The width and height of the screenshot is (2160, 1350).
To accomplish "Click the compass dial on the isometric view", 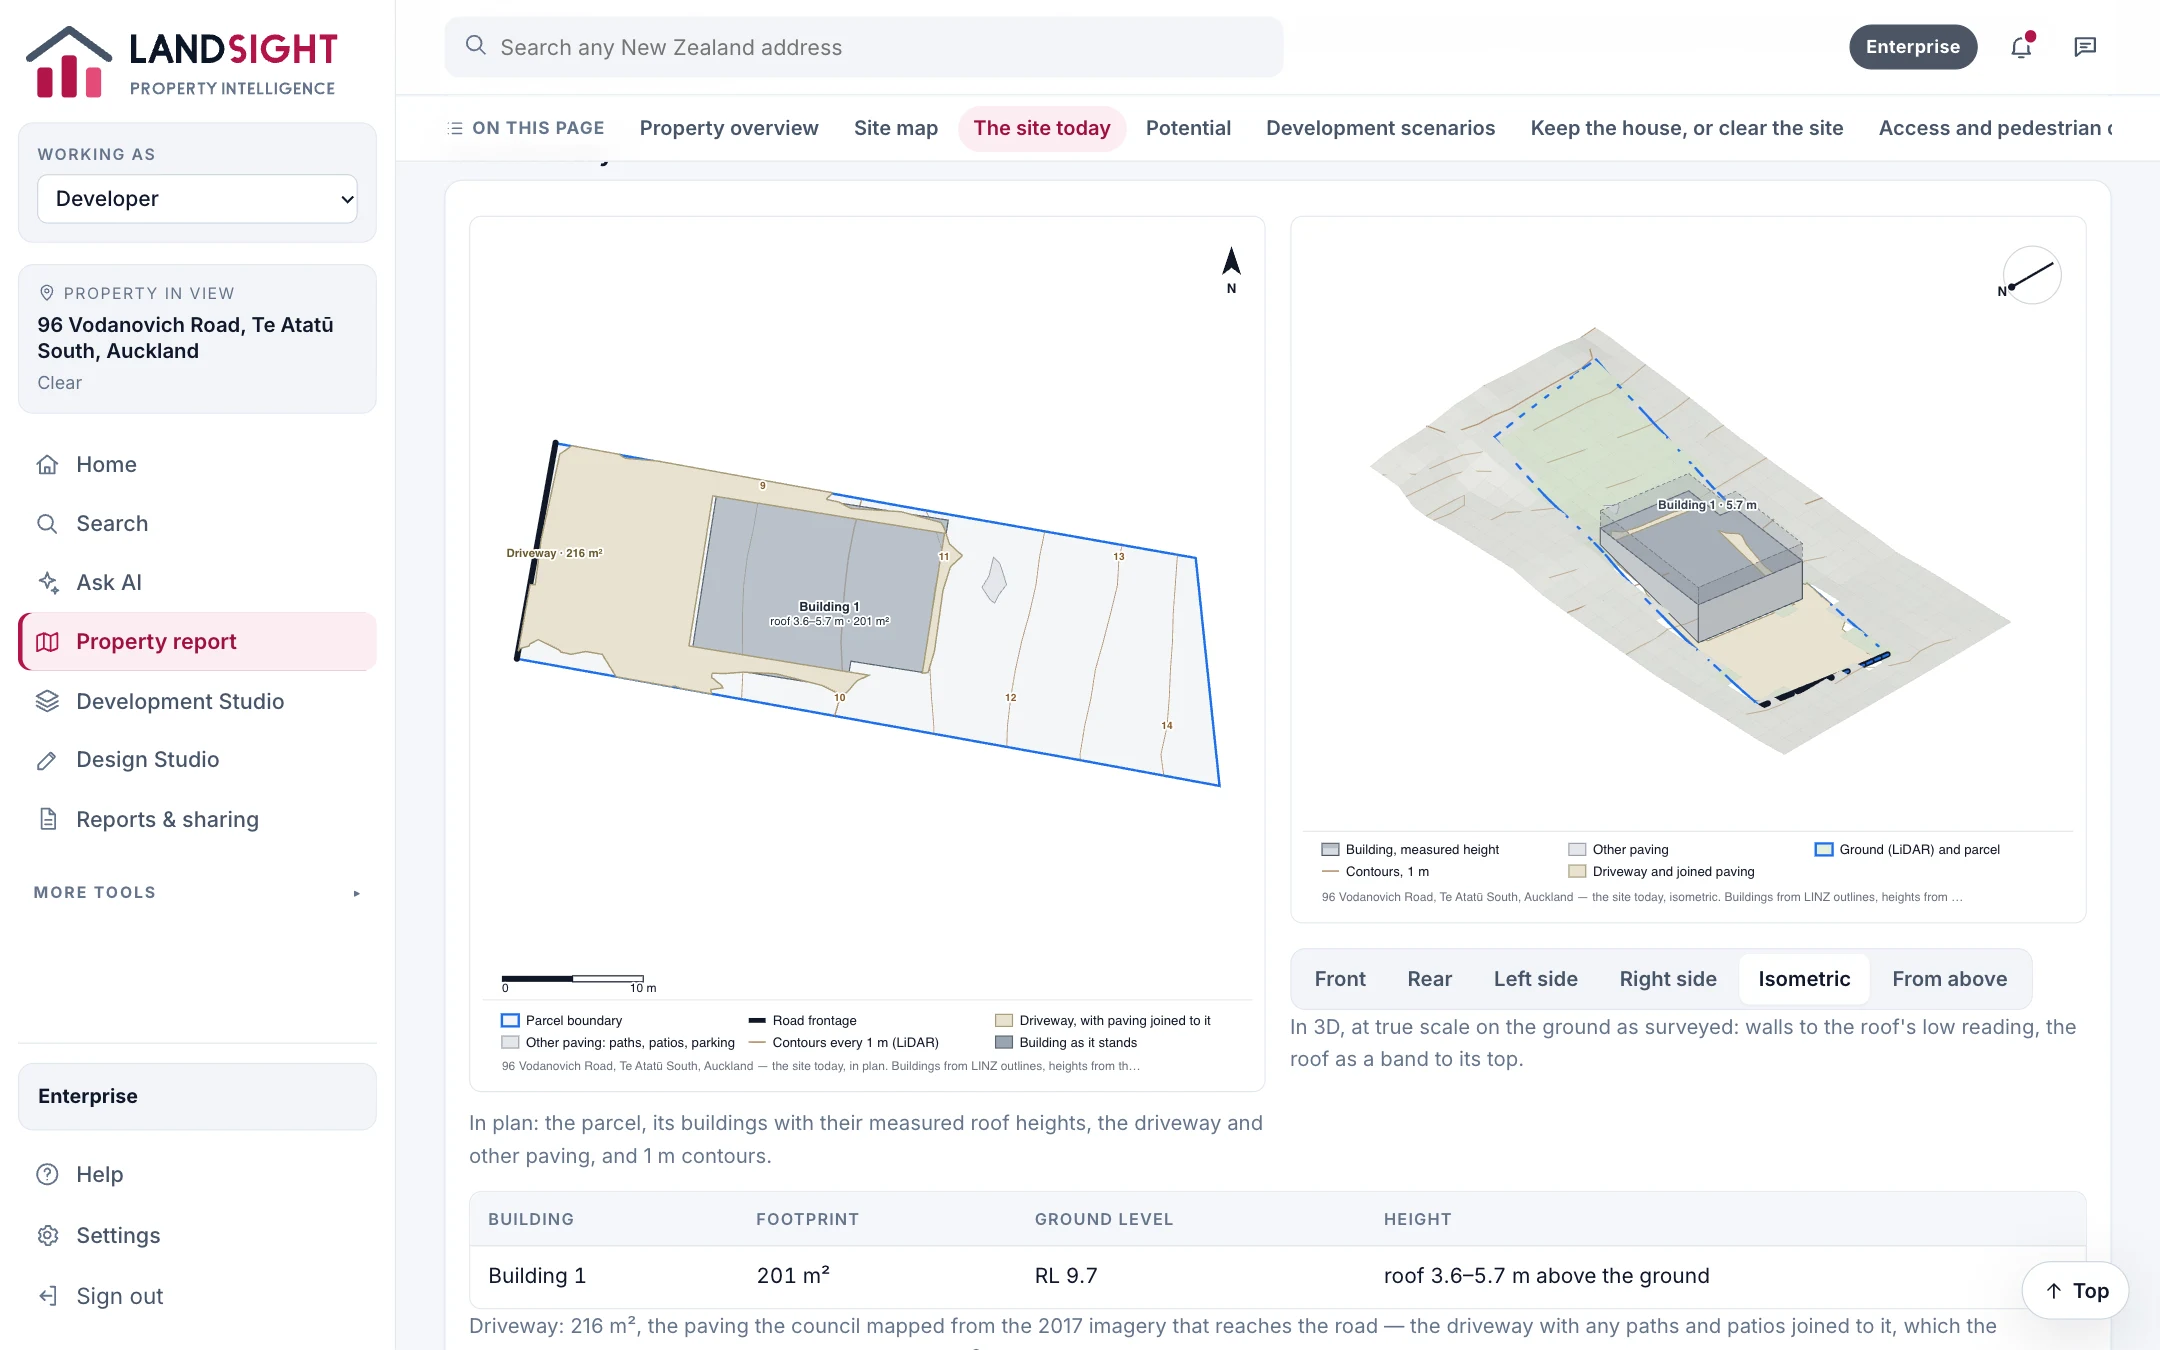I will pos(2031,275).
